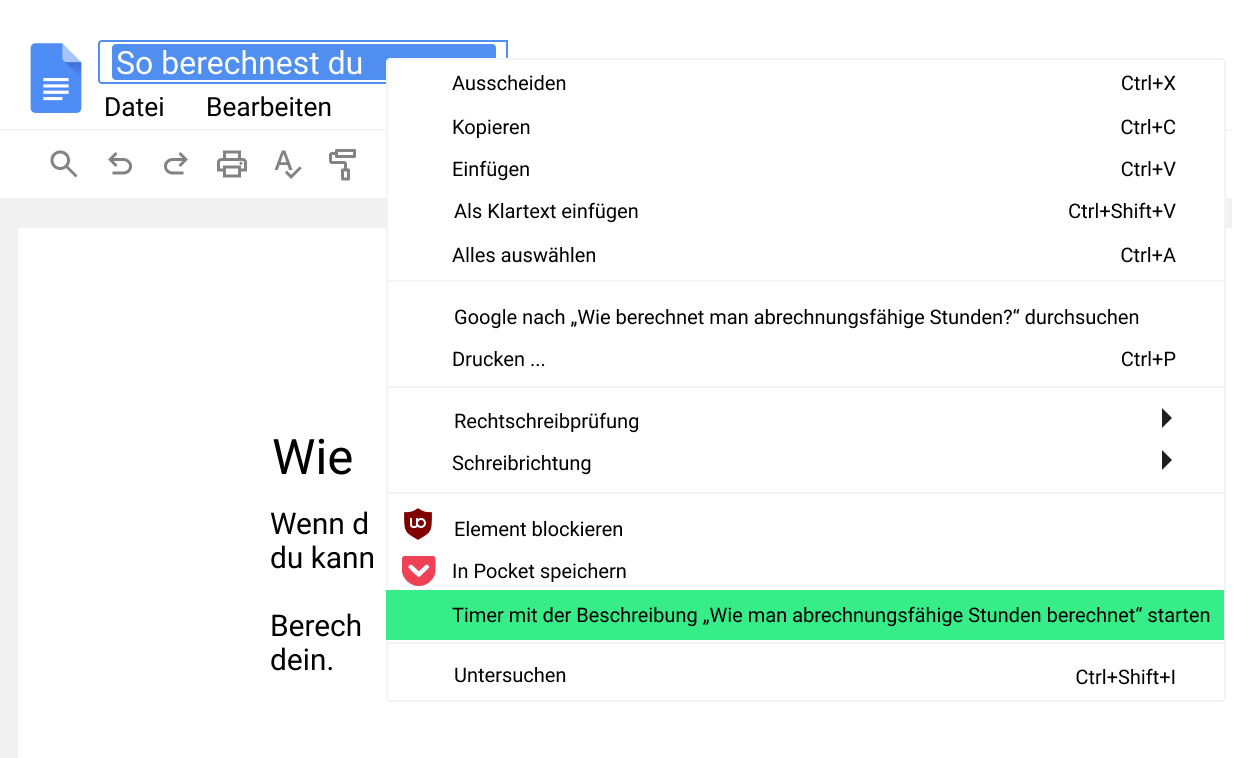Select Alles auswählen in the menu
The width and height of the screenshot is (1244, 758).
[x=524, y=255]
